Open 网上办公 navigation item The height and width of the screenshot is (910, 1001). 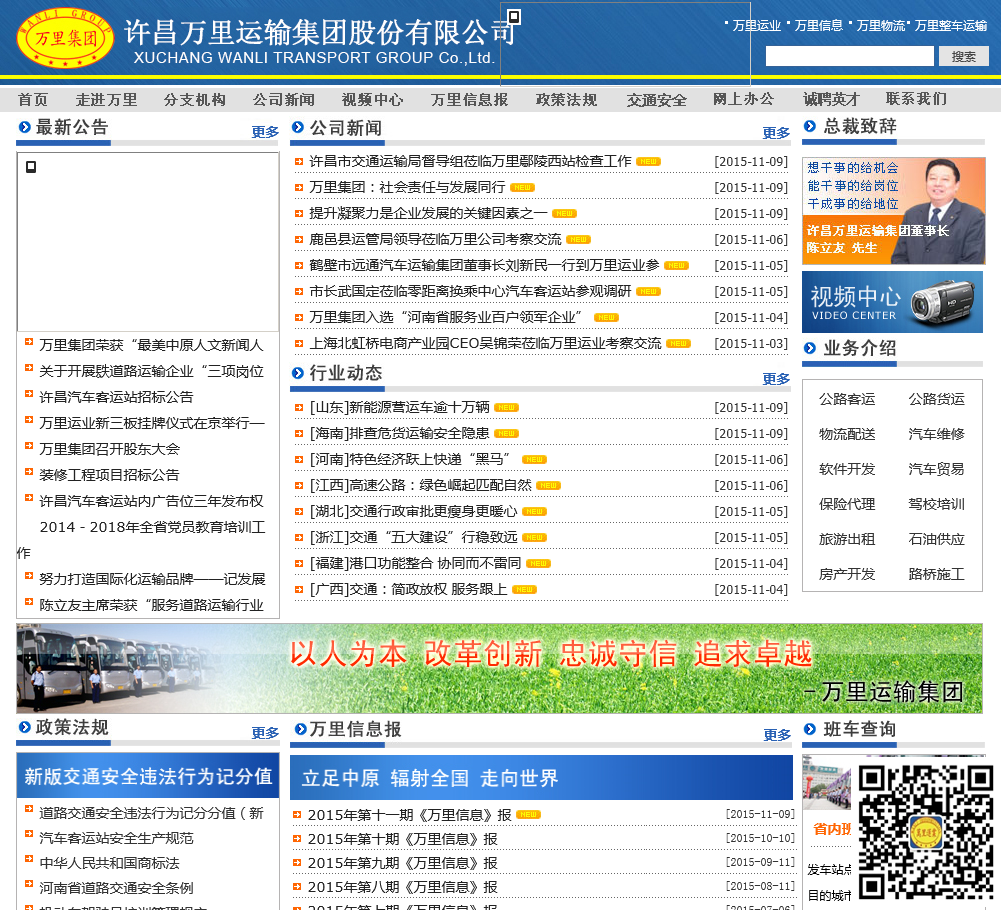pos(744,100)
